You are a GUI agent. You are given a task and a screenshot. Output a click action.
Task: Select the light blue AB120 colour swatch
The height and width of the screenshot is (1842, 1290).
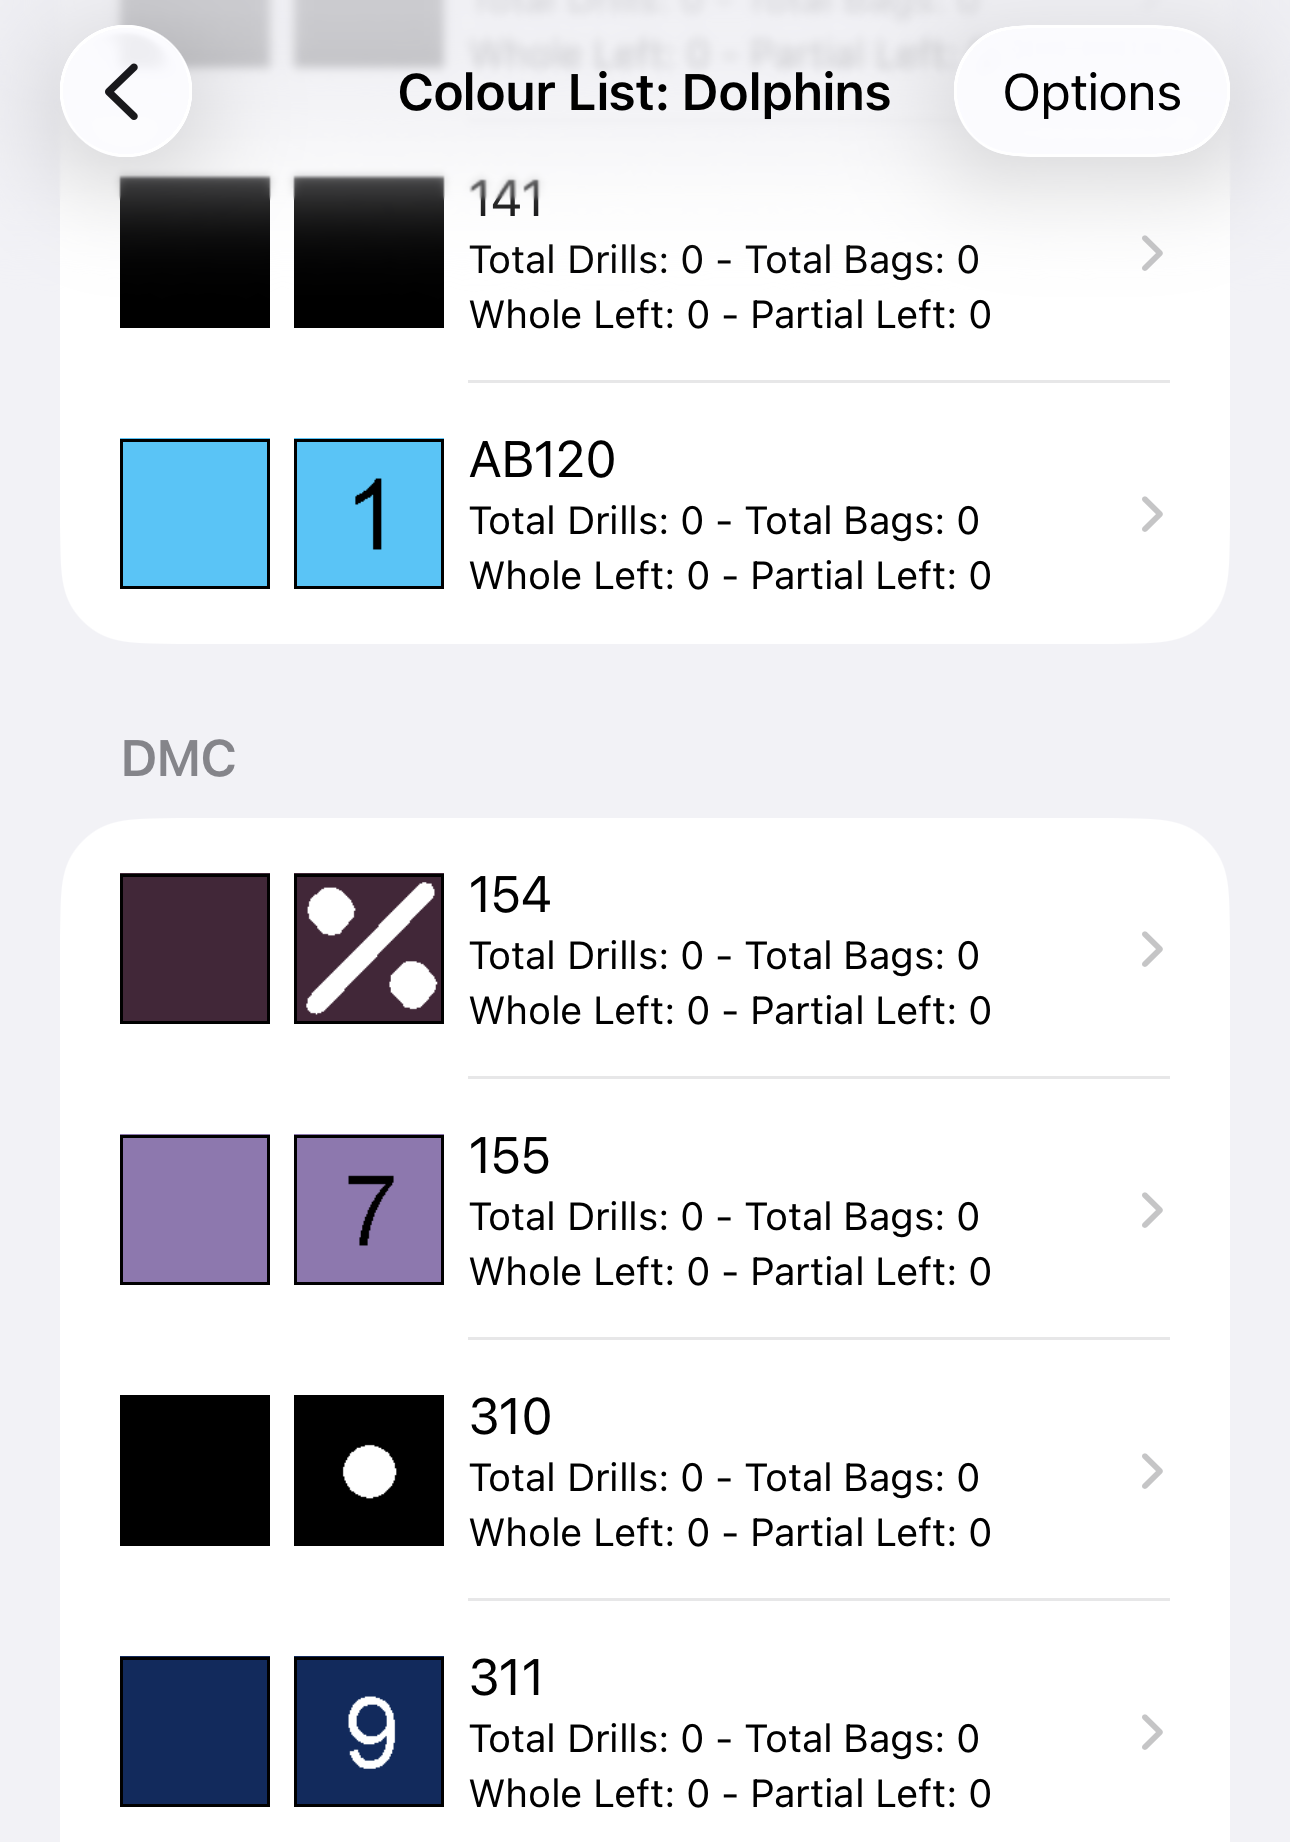195,514
